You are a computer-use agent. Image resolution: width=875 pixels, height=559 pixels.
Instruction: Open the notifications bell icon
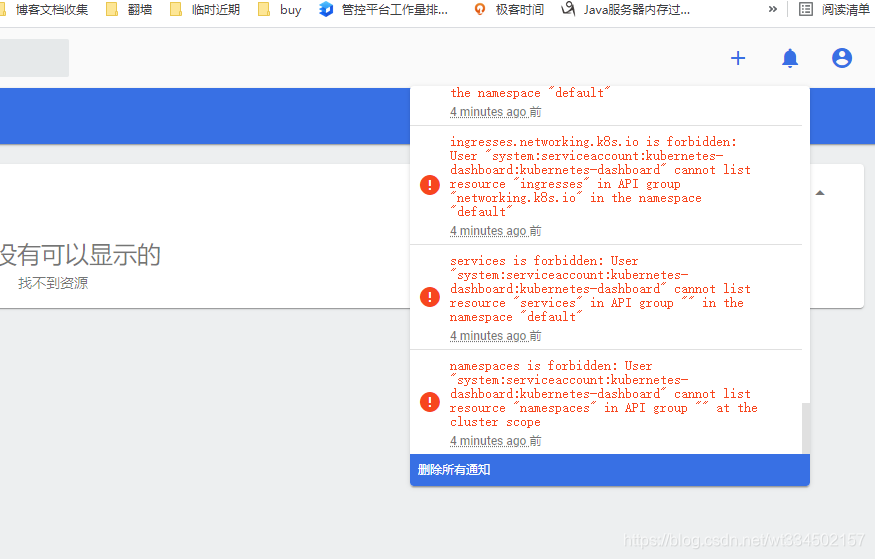[790, 58]
